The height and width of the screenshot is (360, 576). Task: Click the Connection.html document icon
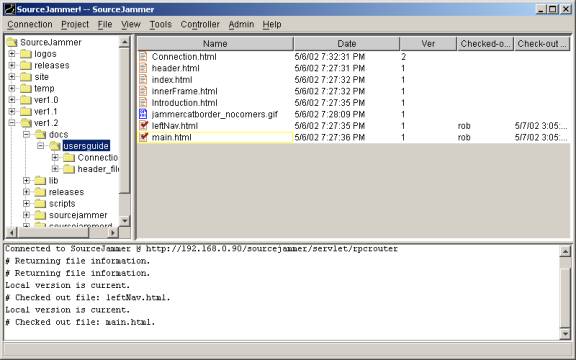pos(143,57)
